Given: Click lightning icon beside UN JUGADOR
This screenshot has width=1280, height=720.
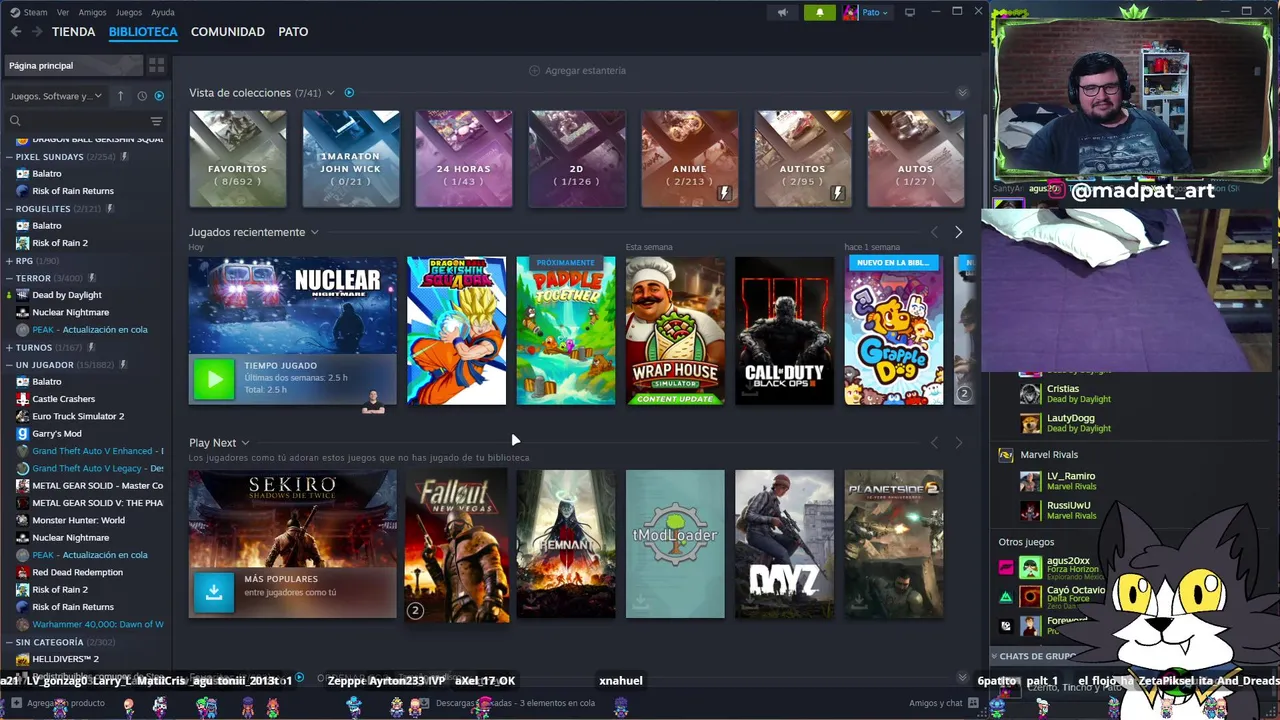Looking at the screenshot, I should (124, 365).
